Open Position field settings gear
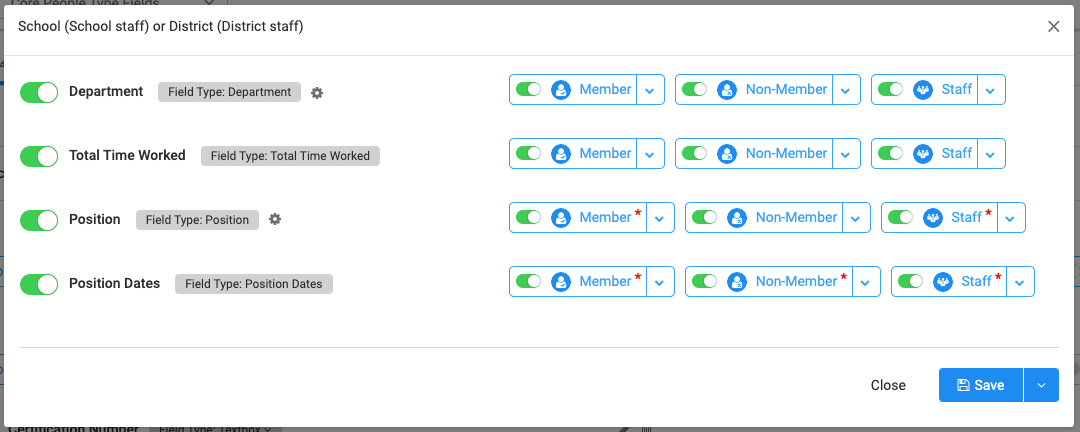The width and height of the screenshot is (1080, 432). 275,220
